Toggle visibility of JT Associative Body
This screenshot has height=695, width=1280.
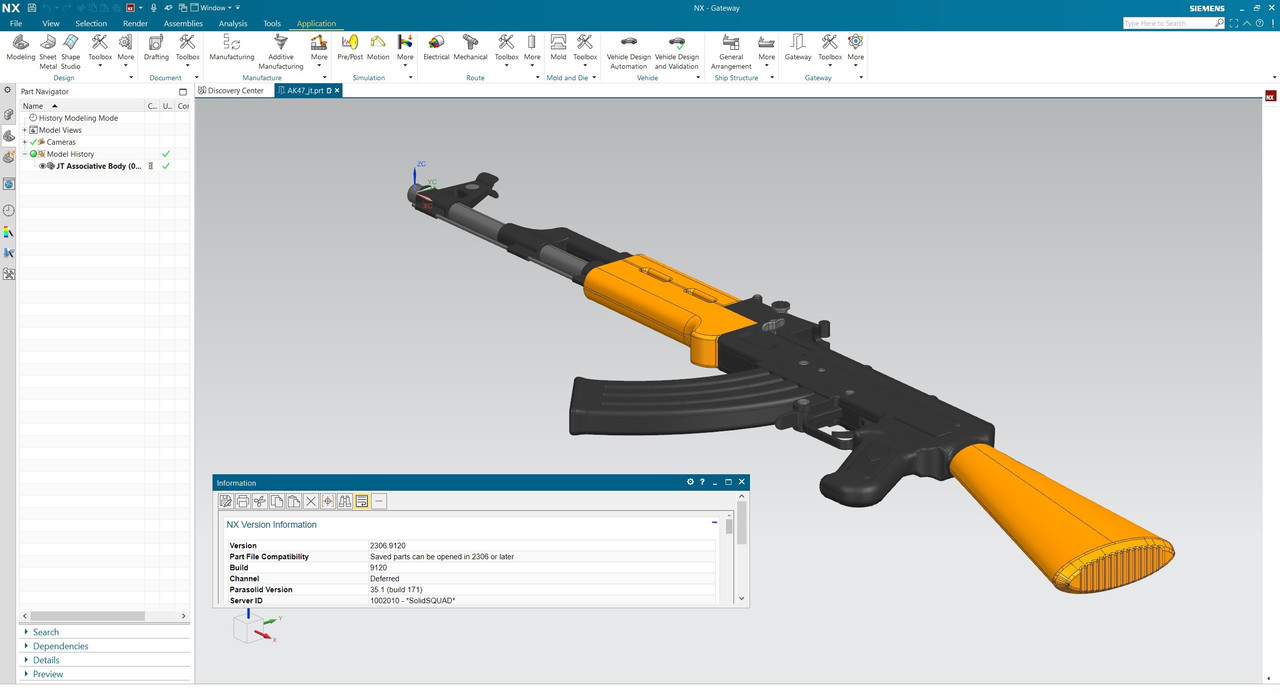[42, 166]
